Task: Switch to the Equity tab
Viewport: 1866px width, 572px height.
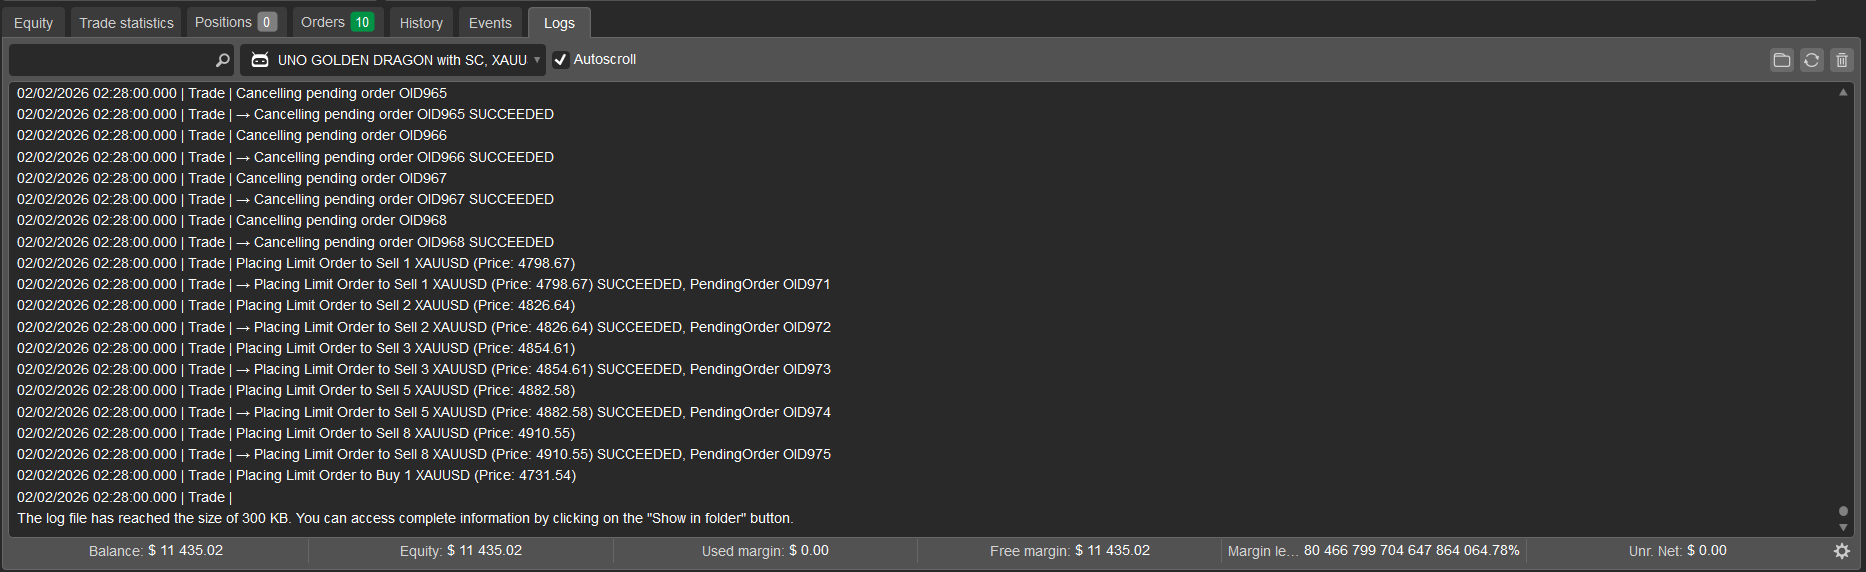Action: click(34, 23)
